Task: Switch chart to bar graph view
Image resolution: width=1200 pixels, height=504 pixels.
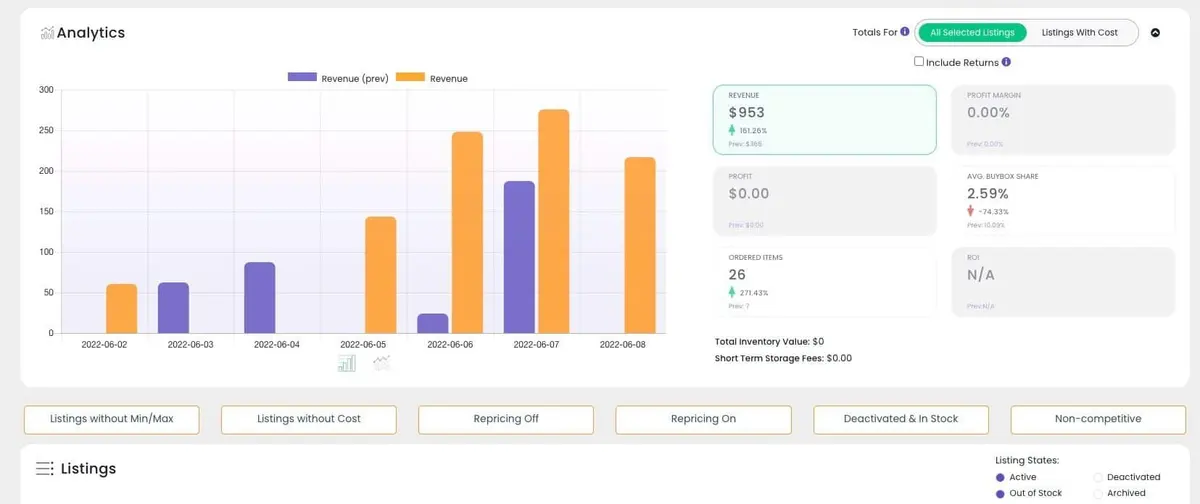Action: [347, 363]
